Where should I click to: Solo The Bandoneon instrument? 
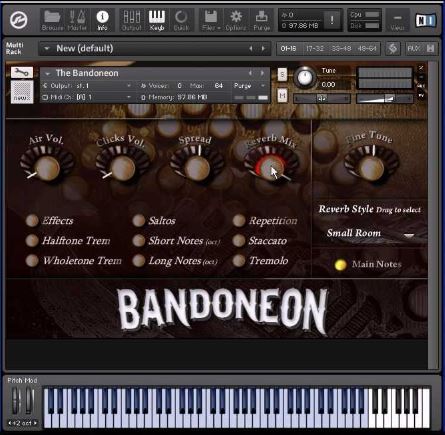[282, 74]
